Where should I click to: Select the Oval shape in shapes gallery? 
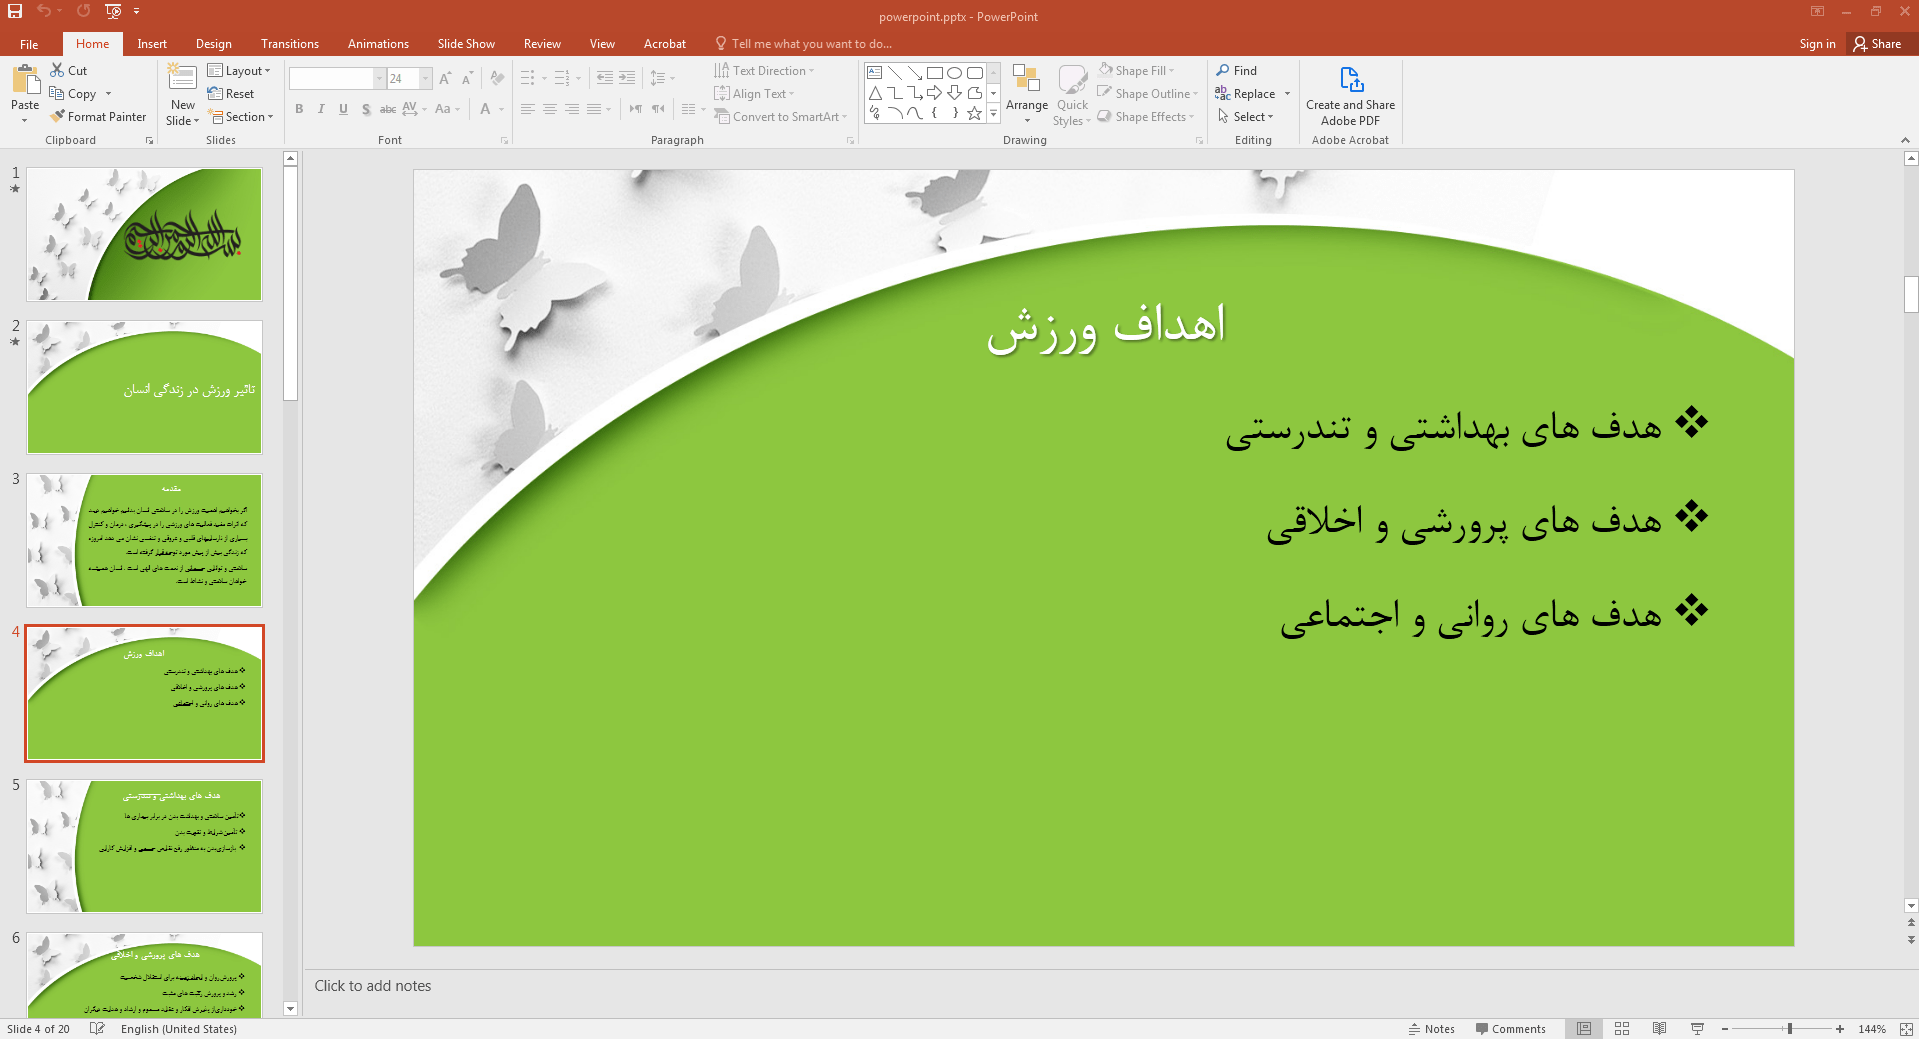tap(954, 73)
